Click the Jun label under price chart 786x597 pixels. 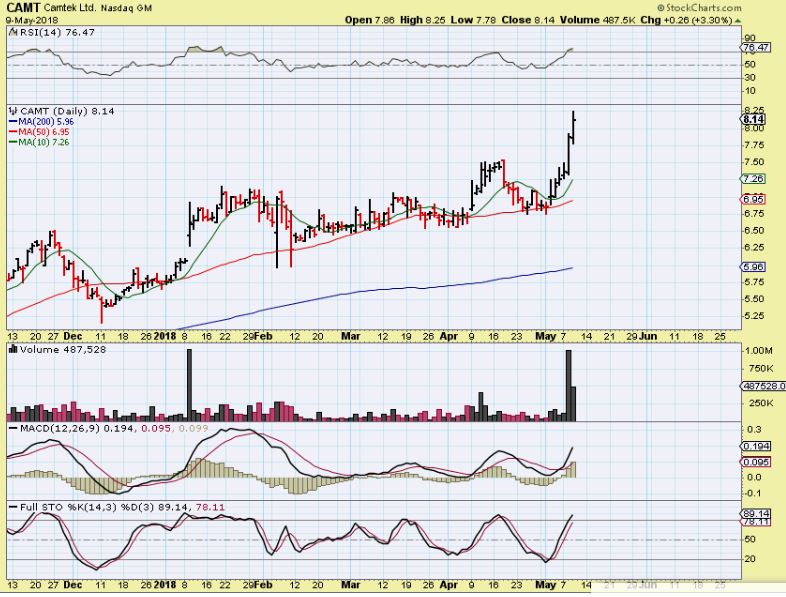[648, 336]
